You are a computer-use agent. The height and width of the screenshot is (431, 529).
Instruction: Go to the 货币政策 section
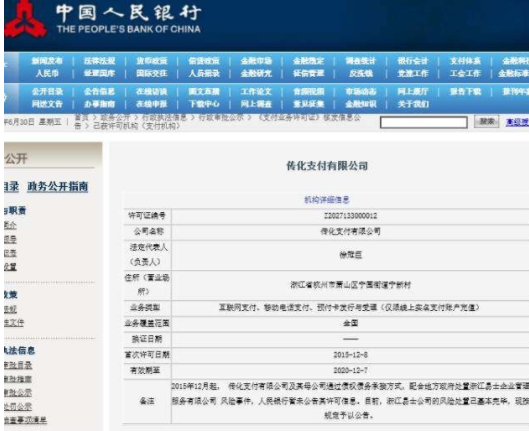coord(152,61)
